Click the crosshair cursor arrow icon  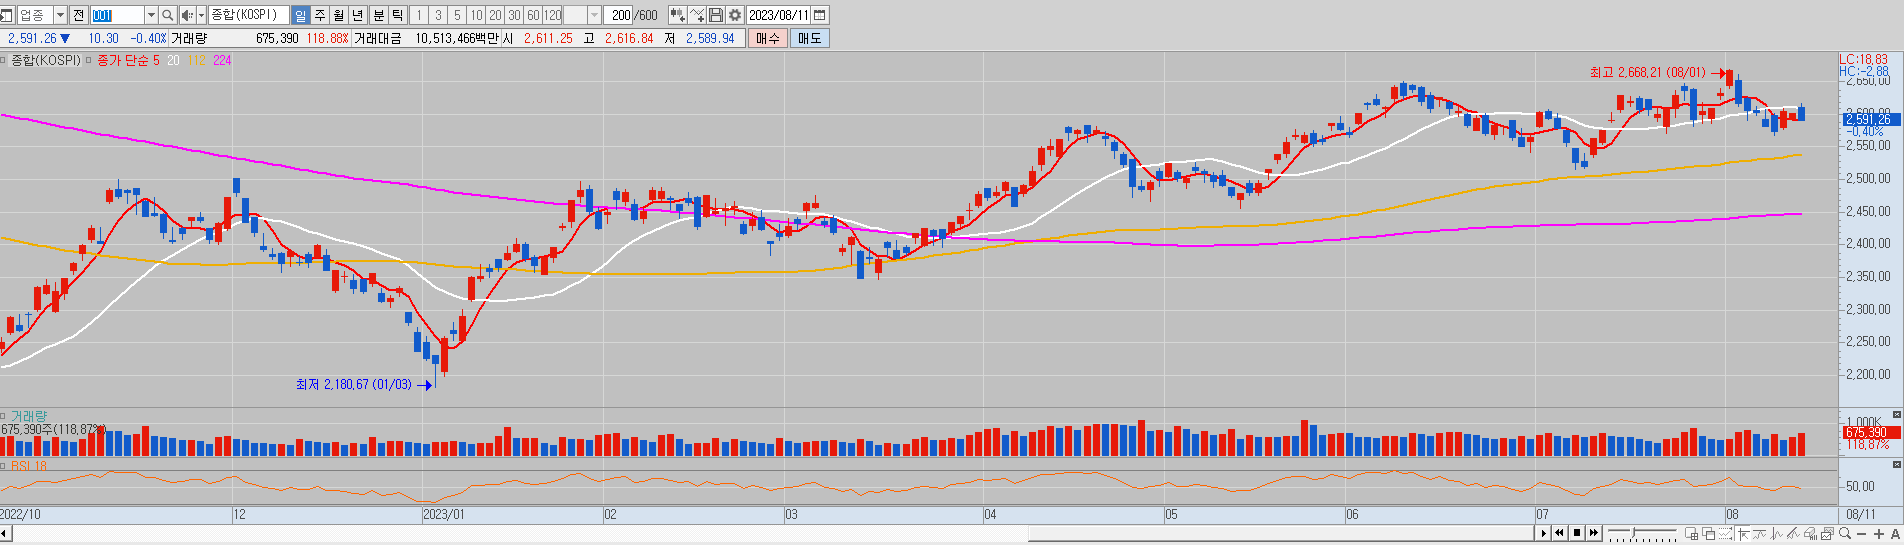point(1743,534)
